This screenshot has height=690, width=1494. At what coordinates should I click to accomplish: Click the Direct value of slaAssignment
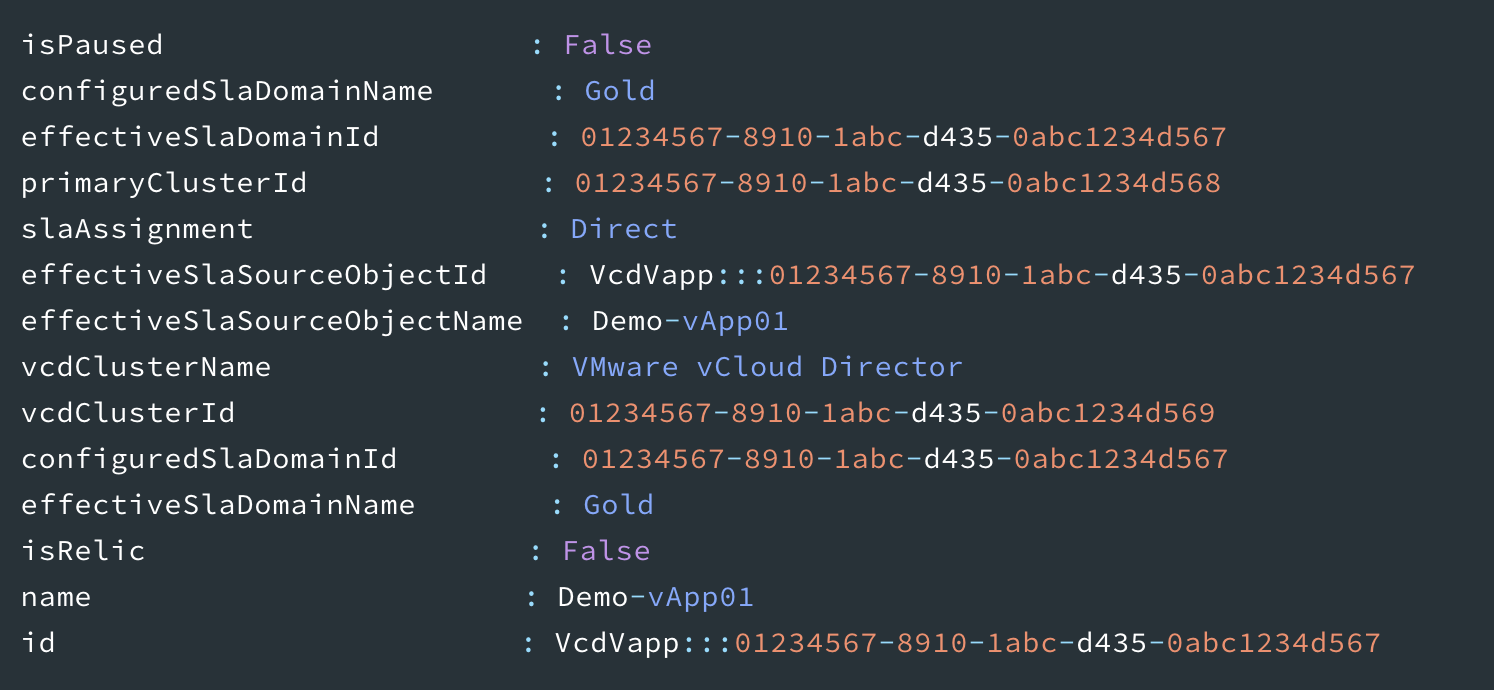click(x=624, y=229)
